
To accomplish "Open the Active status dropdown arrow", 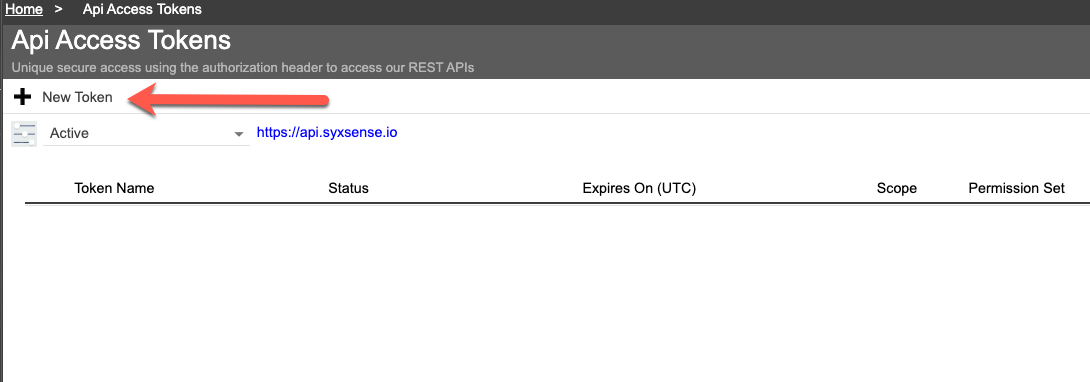I will tap(238, 133).
